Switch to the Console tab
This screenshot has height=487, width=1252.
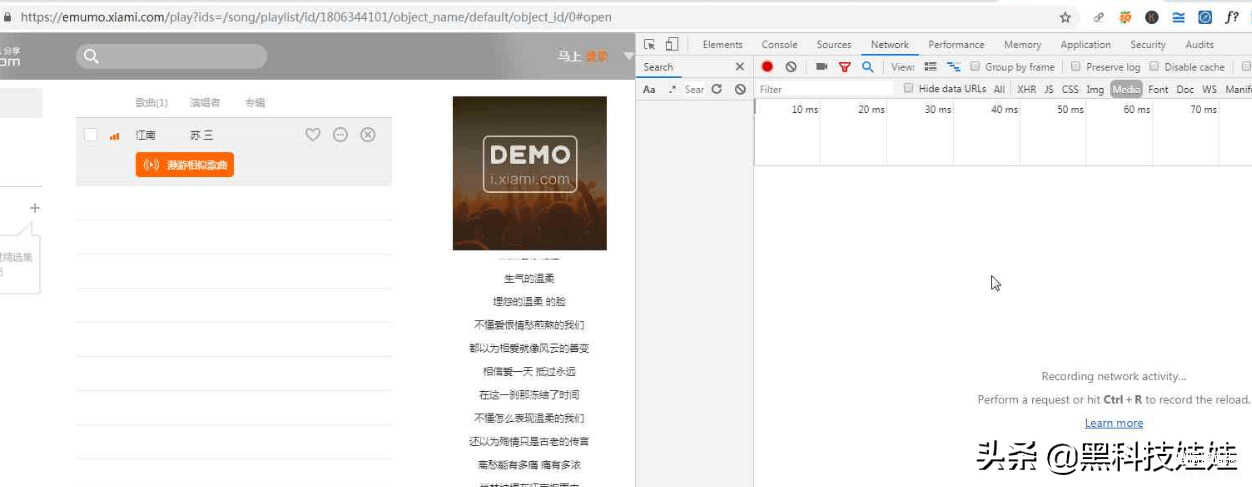click(779, 44)
